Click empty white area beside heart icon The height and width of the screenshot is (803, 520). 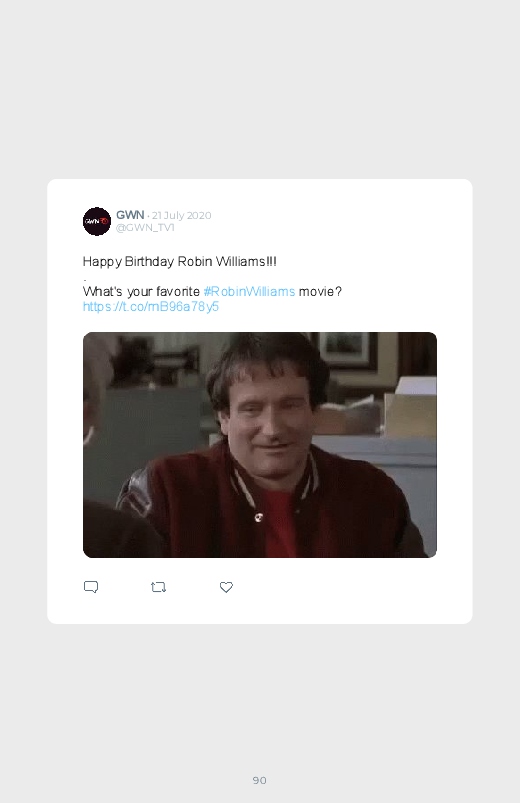[333, 587]
